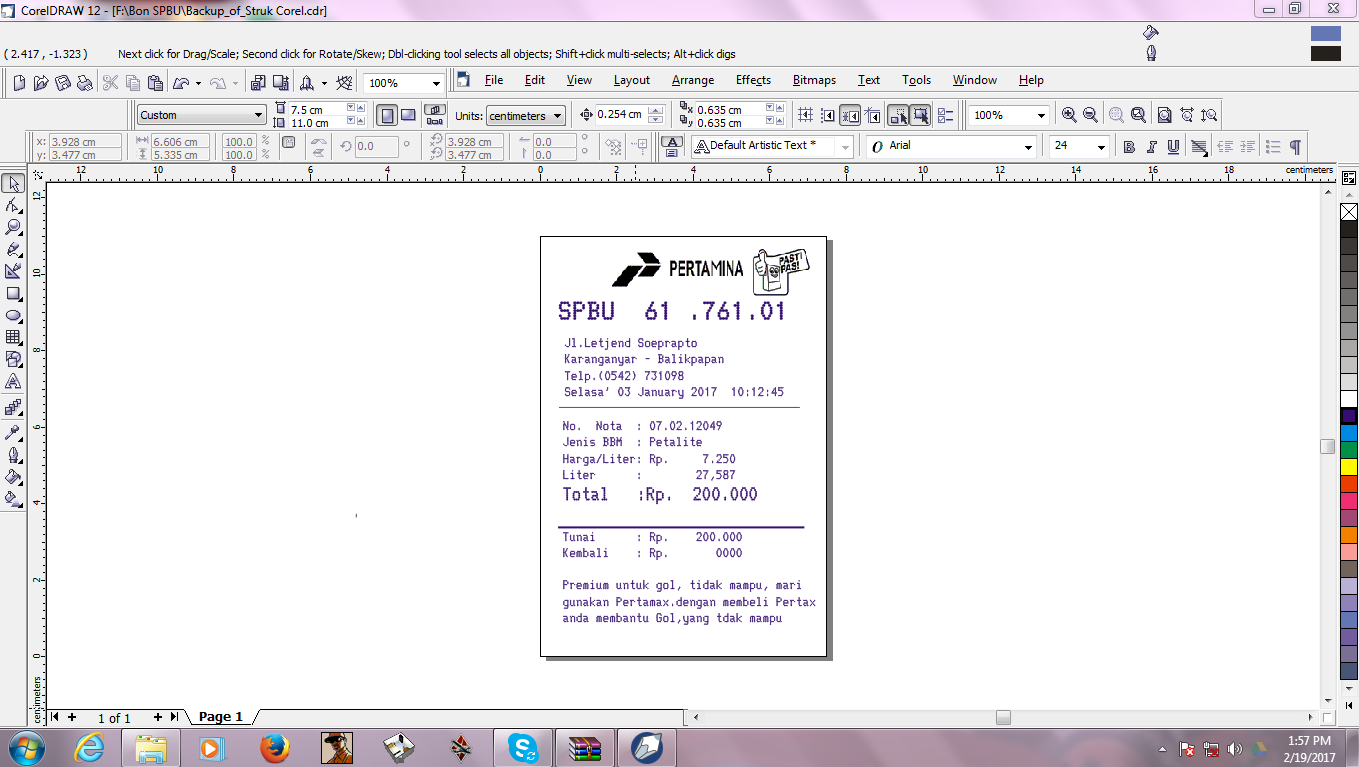
Task: Pick the yellow swatch in the color palette
Action: [x=1348, y=467]
